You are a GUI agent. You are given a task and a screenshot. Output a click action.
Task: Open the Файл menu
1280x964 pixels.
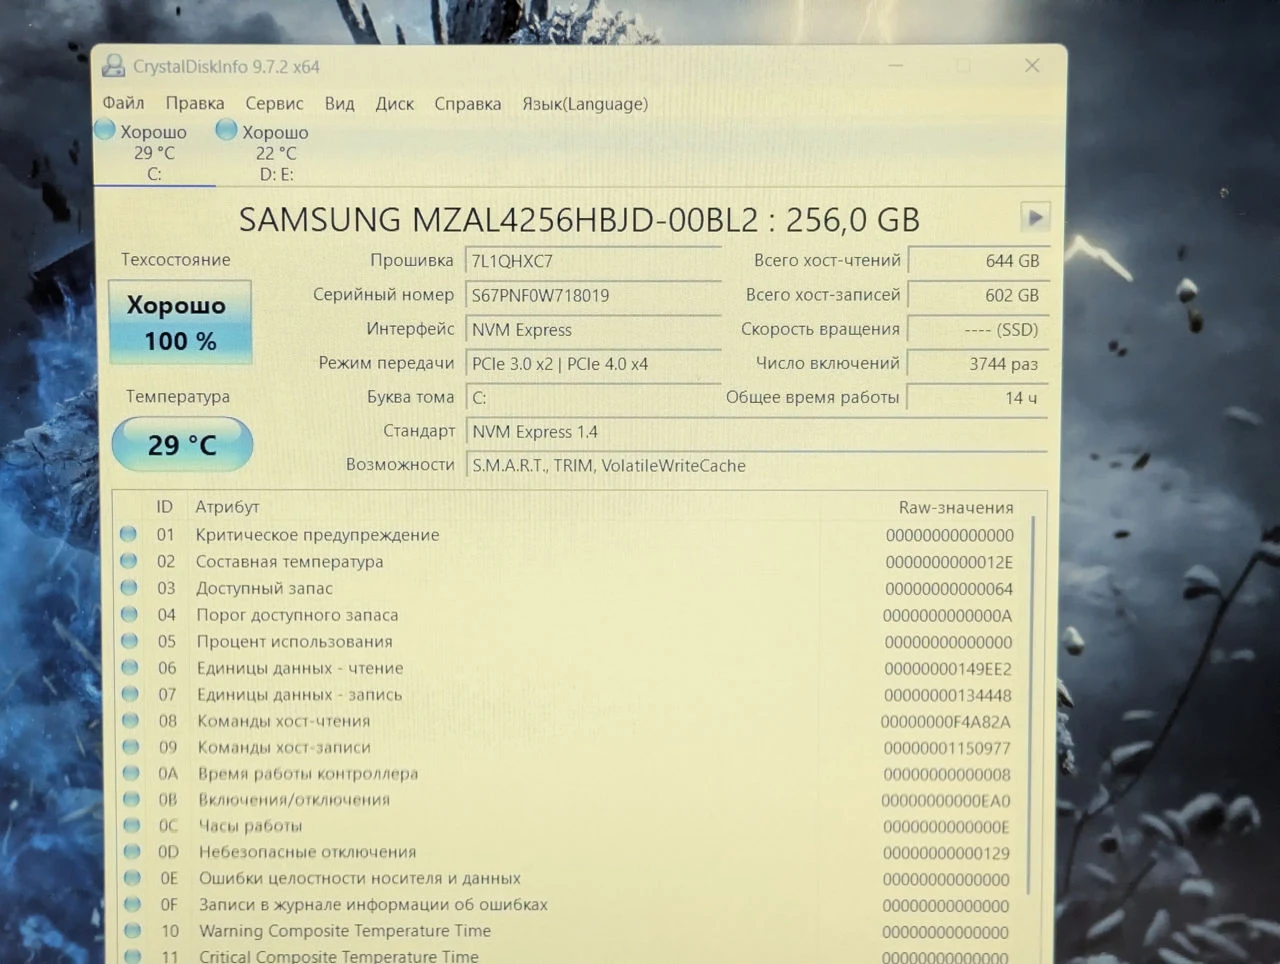pyautogui.click(x=123, y=103)
